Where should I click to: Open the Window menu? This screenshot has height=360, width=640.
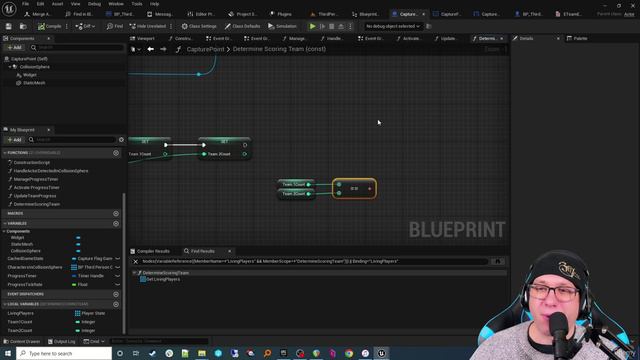(x=116, y=4)
